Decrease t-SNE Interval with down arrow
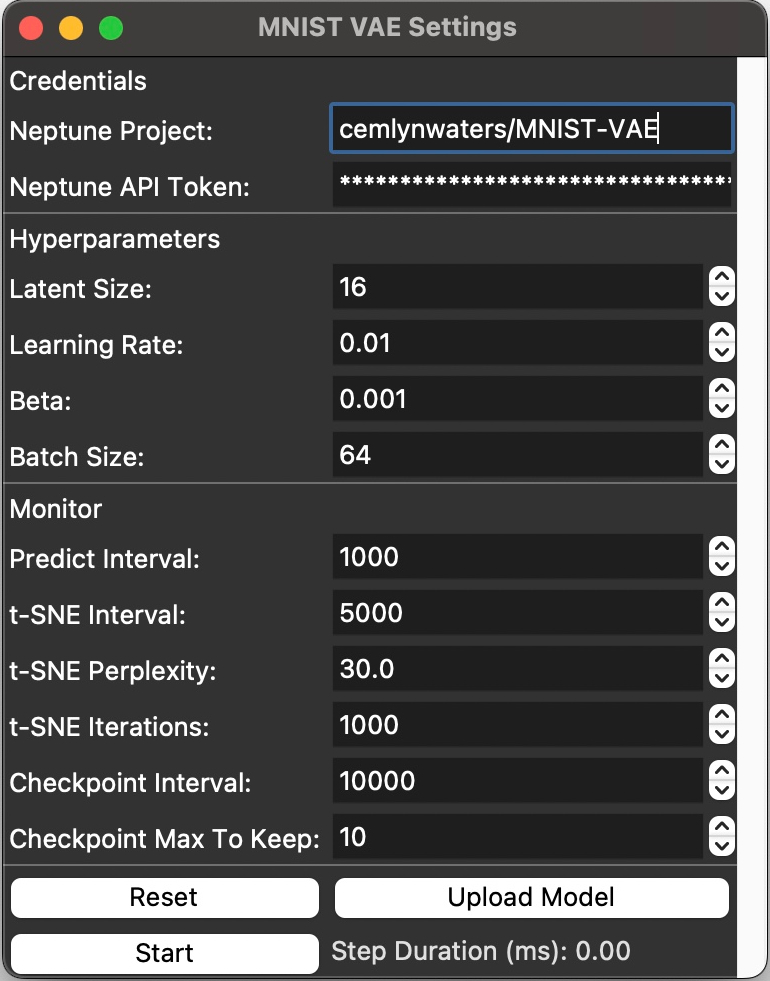The height and width of the screenshot is (981, 770). (722, 622)
